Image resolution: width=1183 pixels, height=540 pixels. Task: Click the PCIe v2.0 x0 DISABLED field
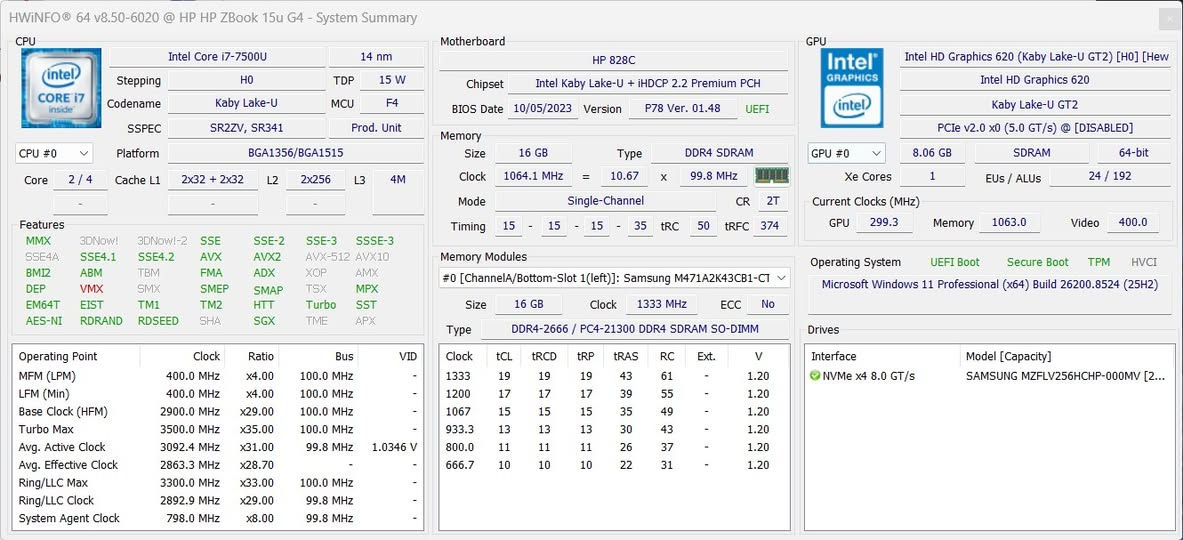(x=1034, y=128)
